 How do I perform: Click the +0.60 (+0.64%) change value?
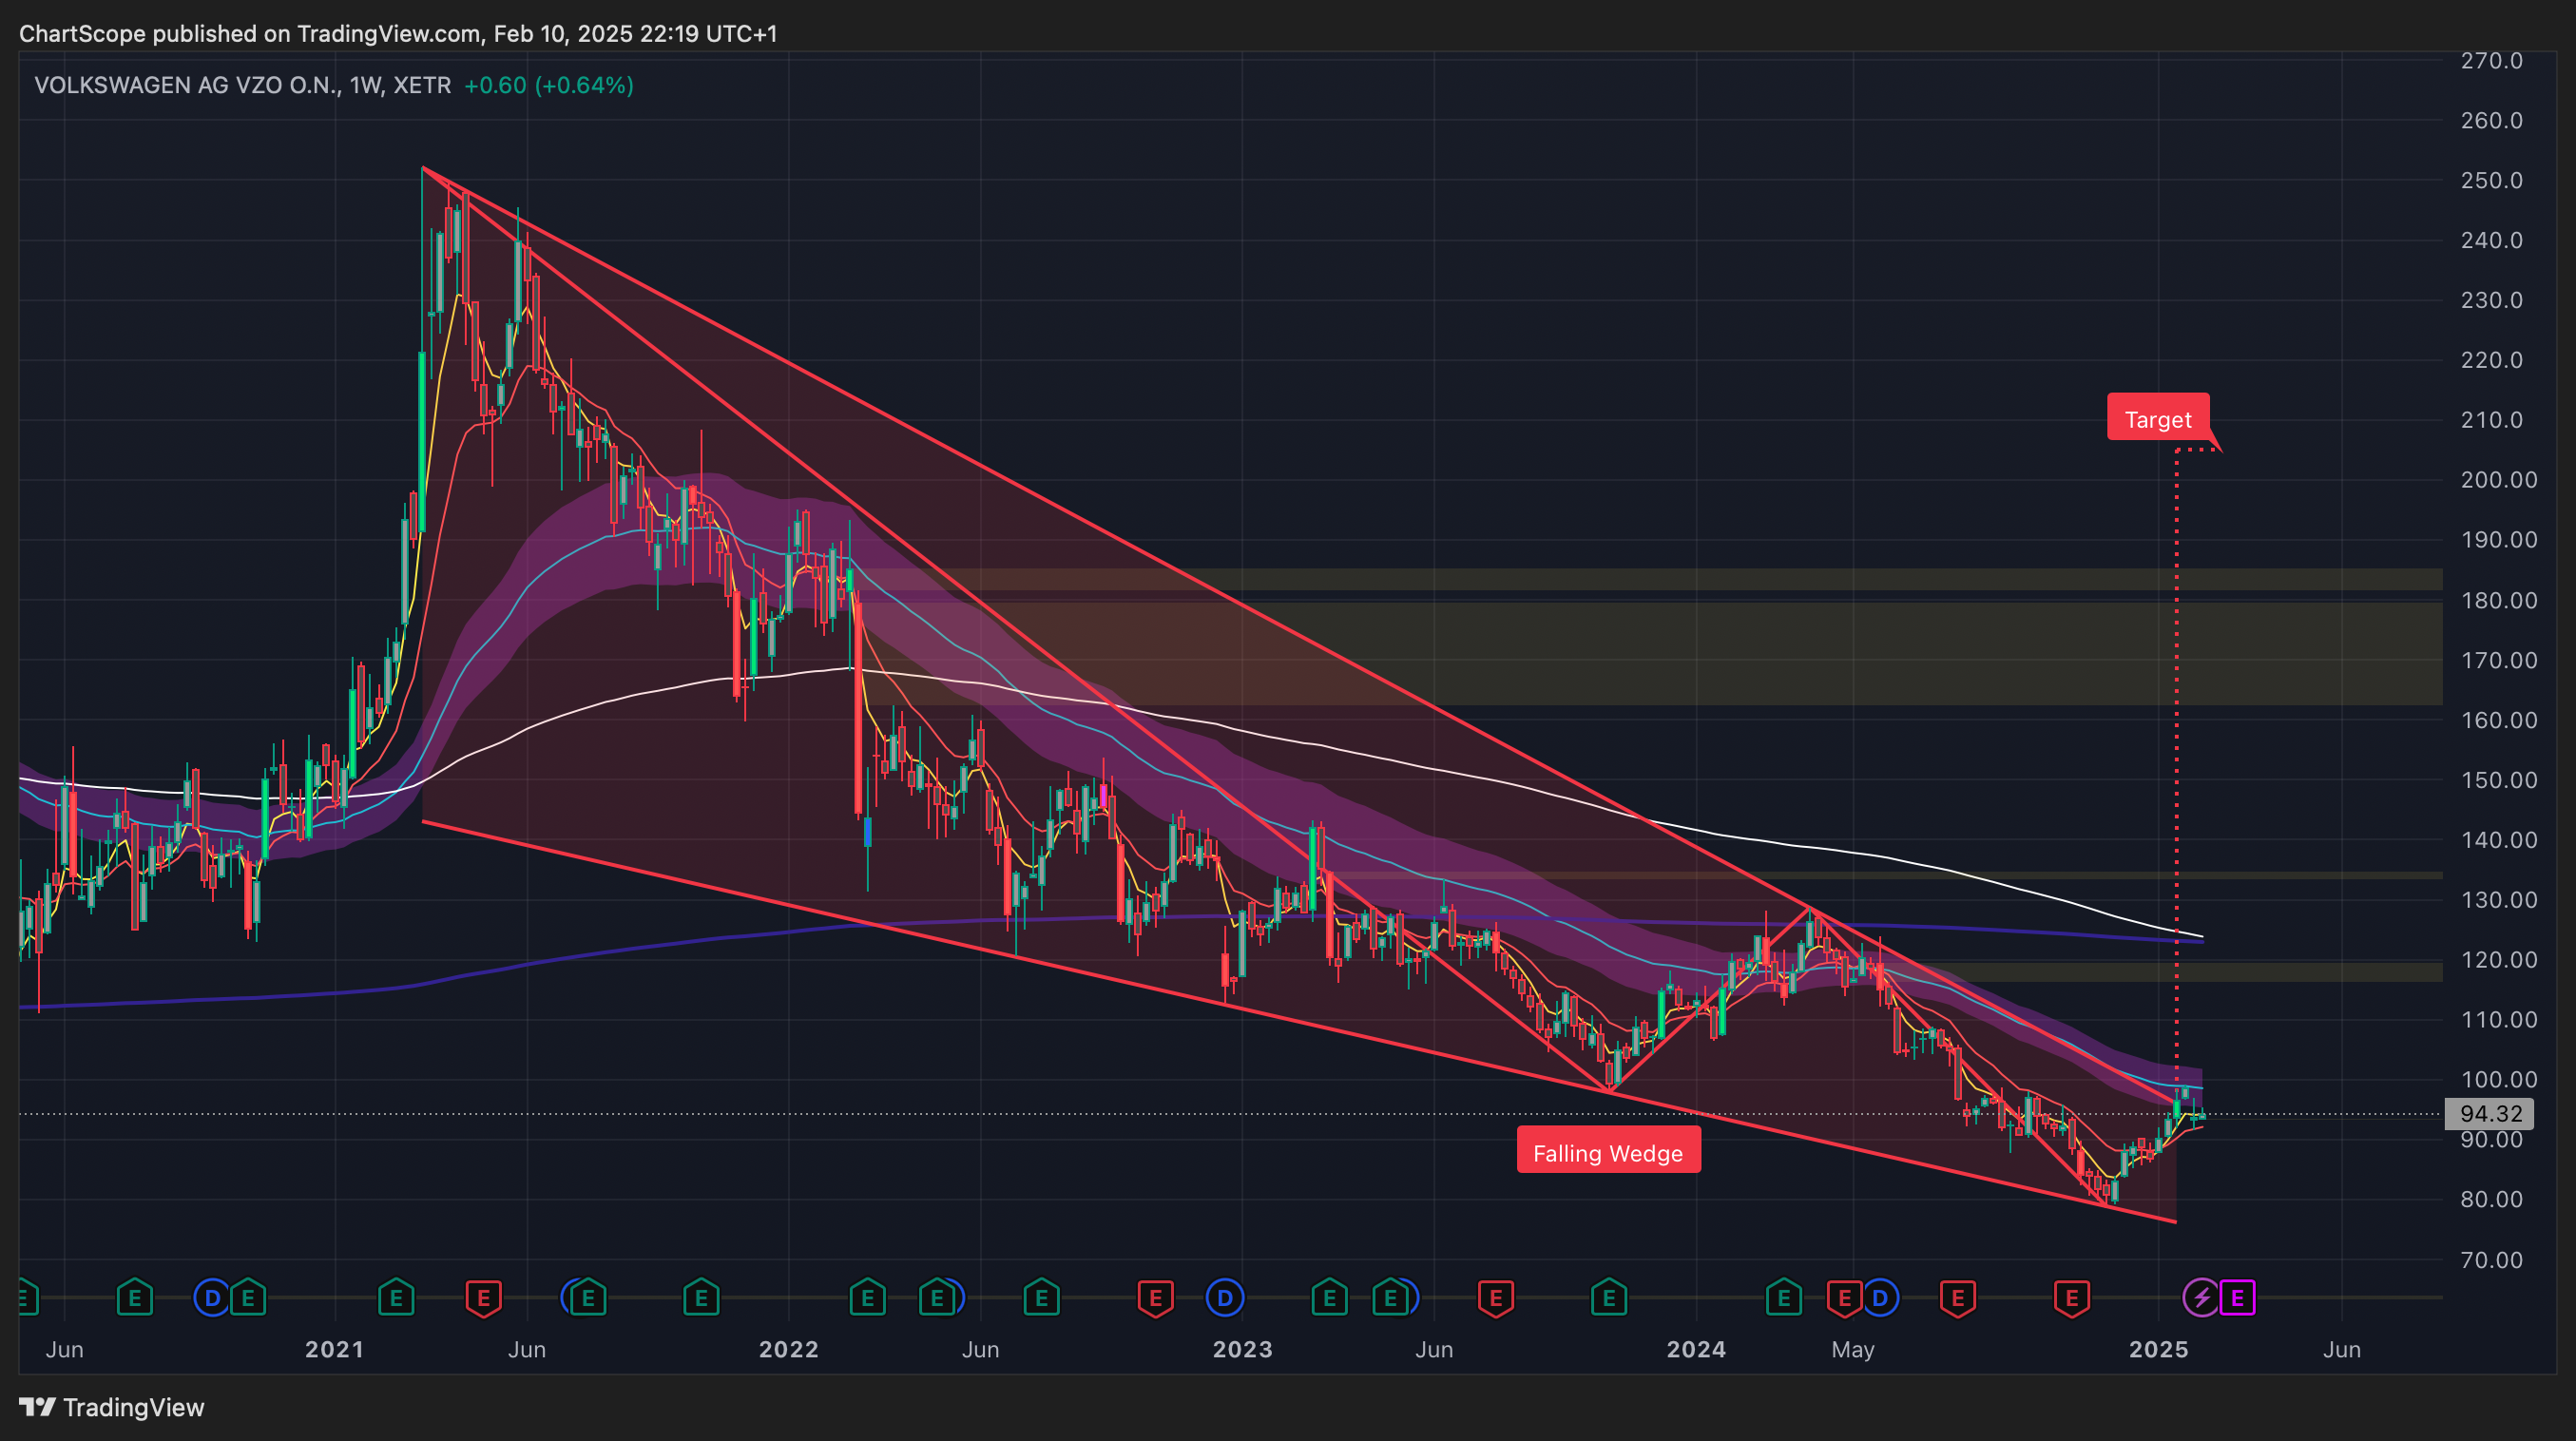point(548,85)
